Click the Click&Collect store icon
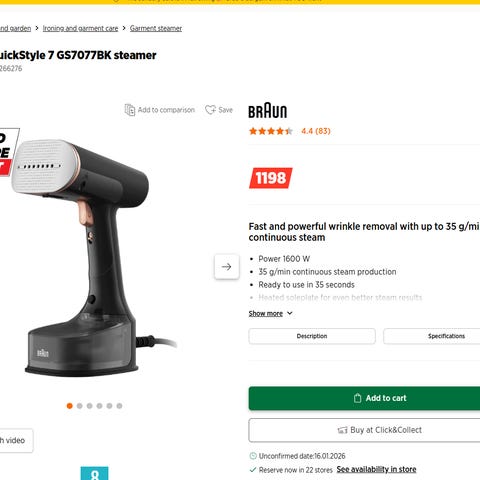This screenshot has height=480, width=480. pyautogui.click(x=342, y=430)
